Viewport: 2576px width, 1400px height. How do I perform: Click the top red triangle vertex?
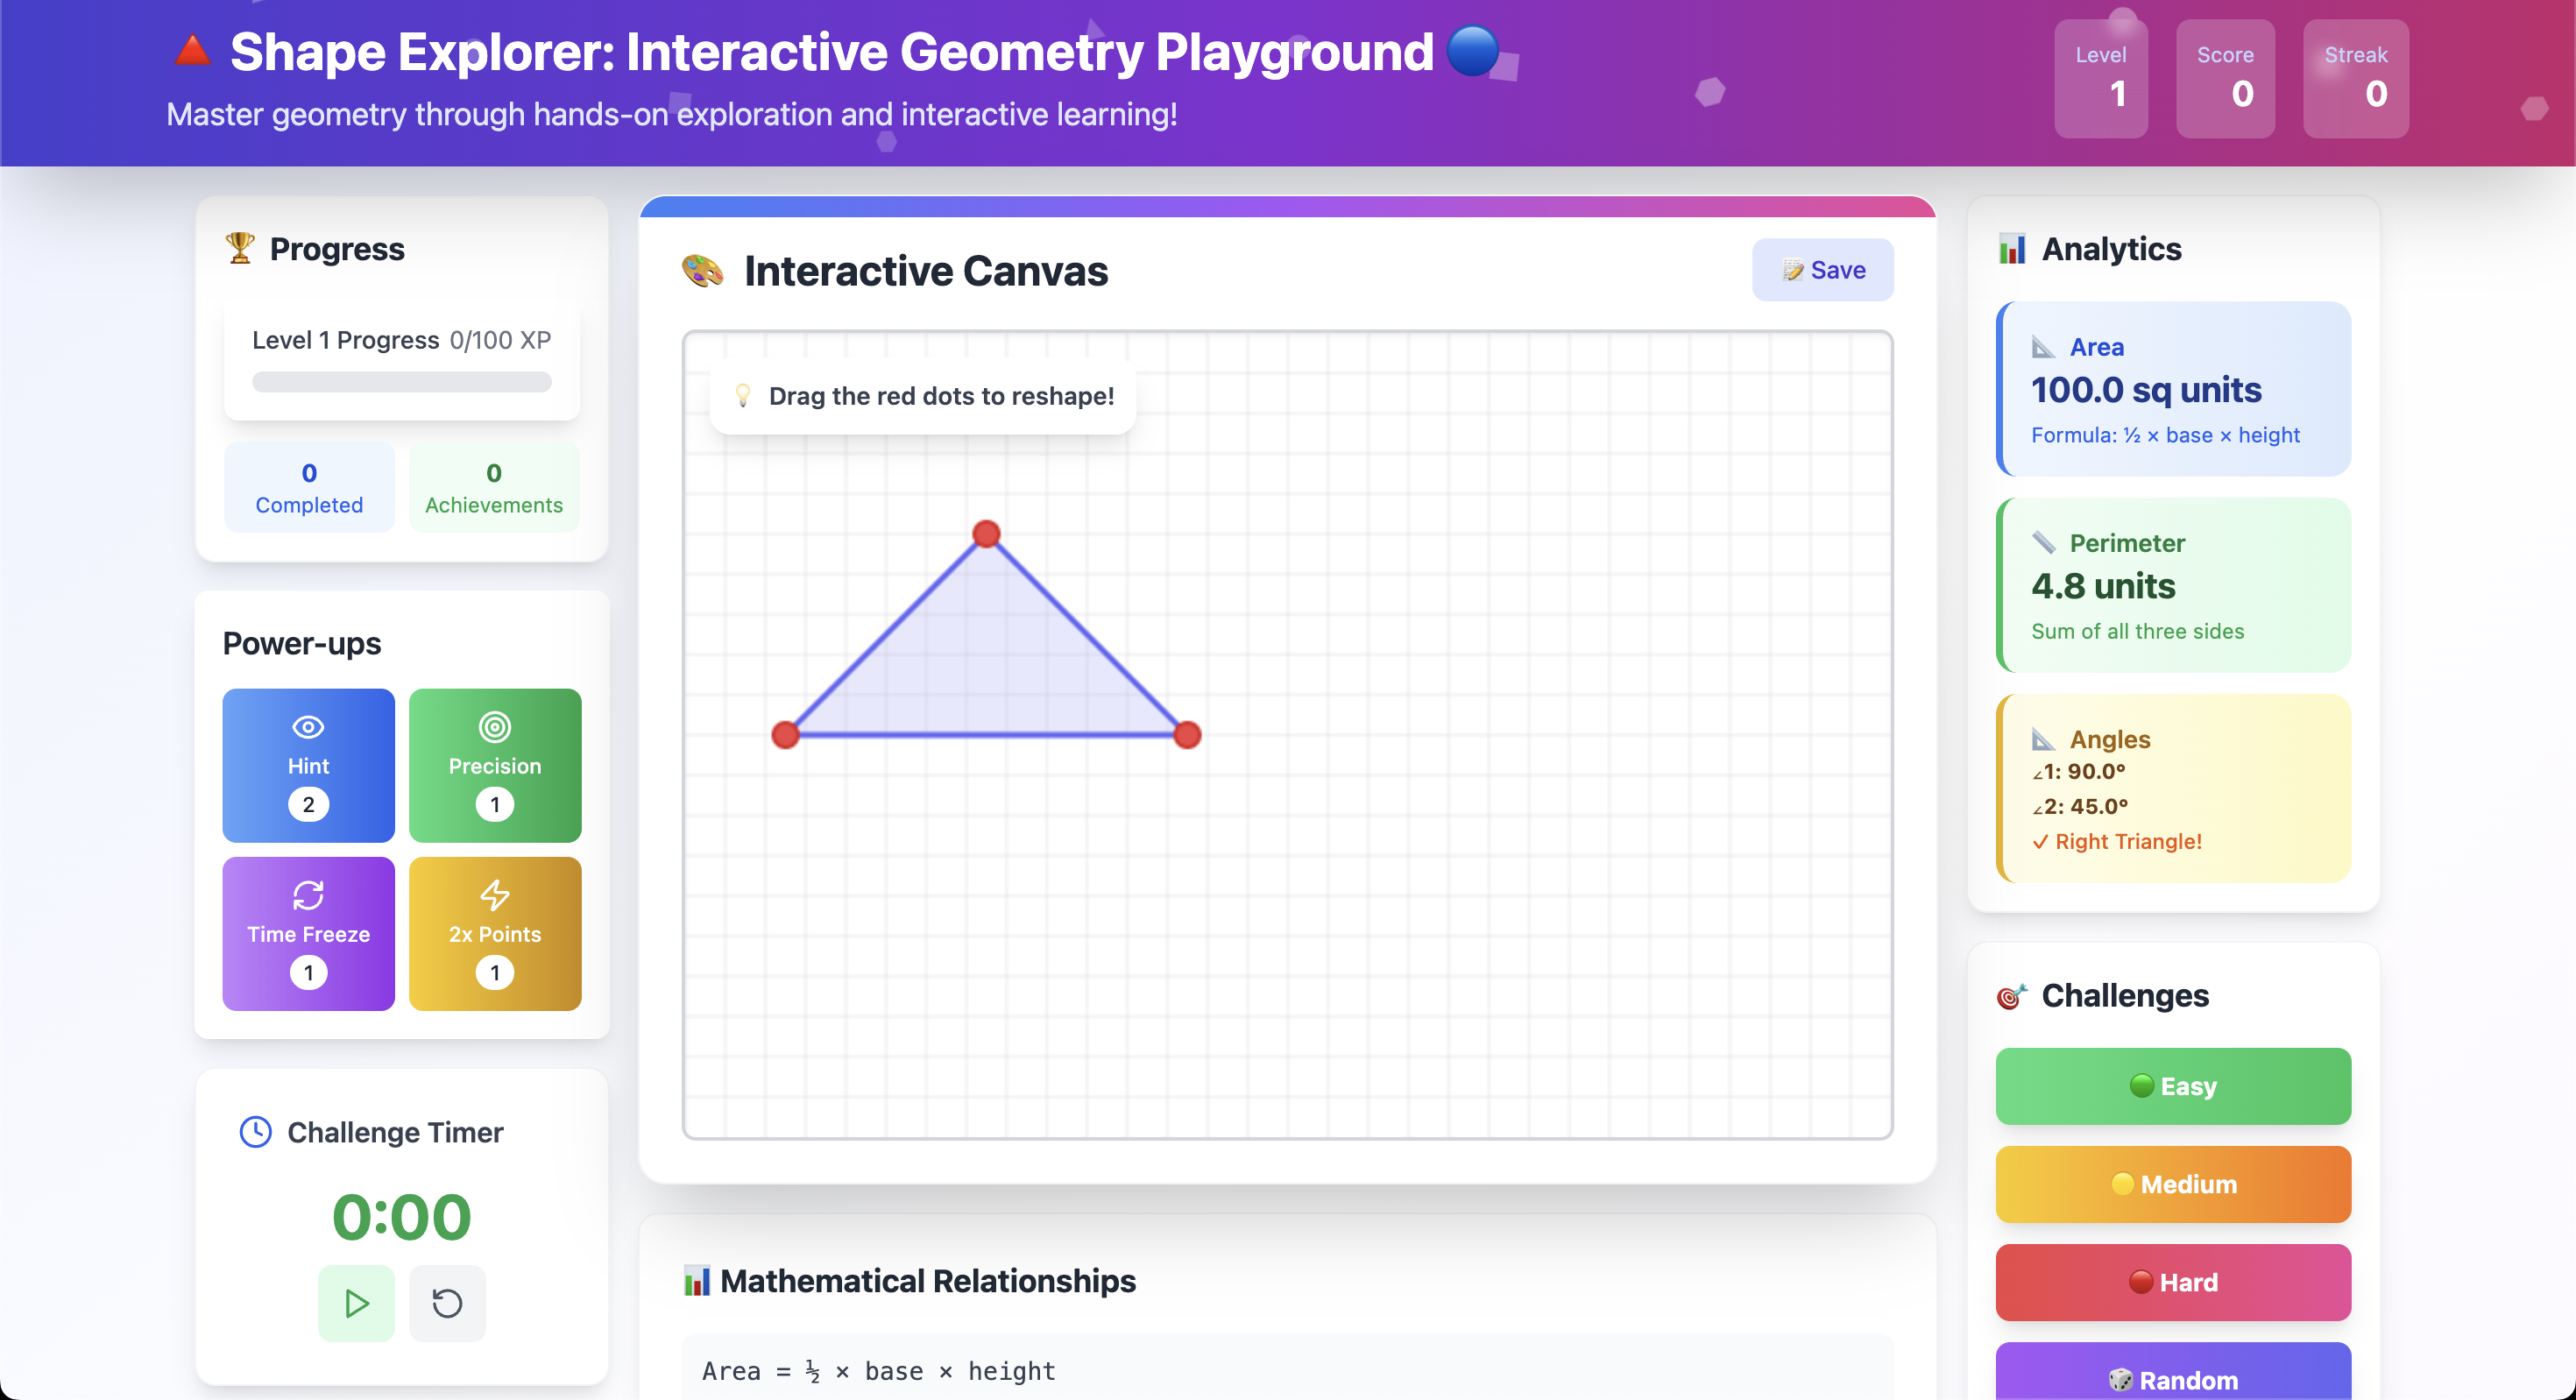pyautogui.click(x=986, y=534)
